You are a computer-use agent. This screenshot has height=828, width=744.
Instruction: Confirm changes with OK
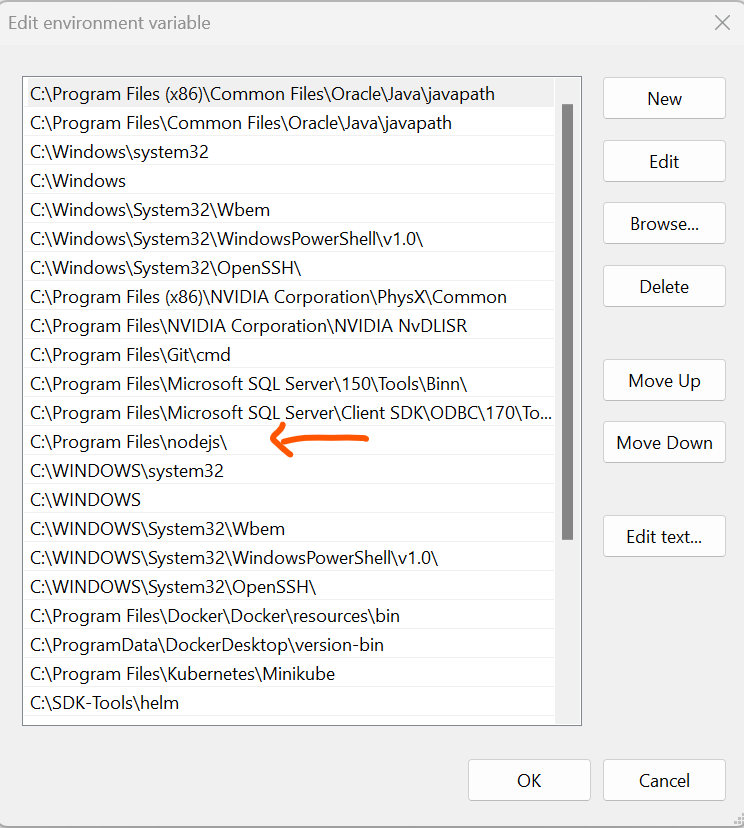pos(529,781)
